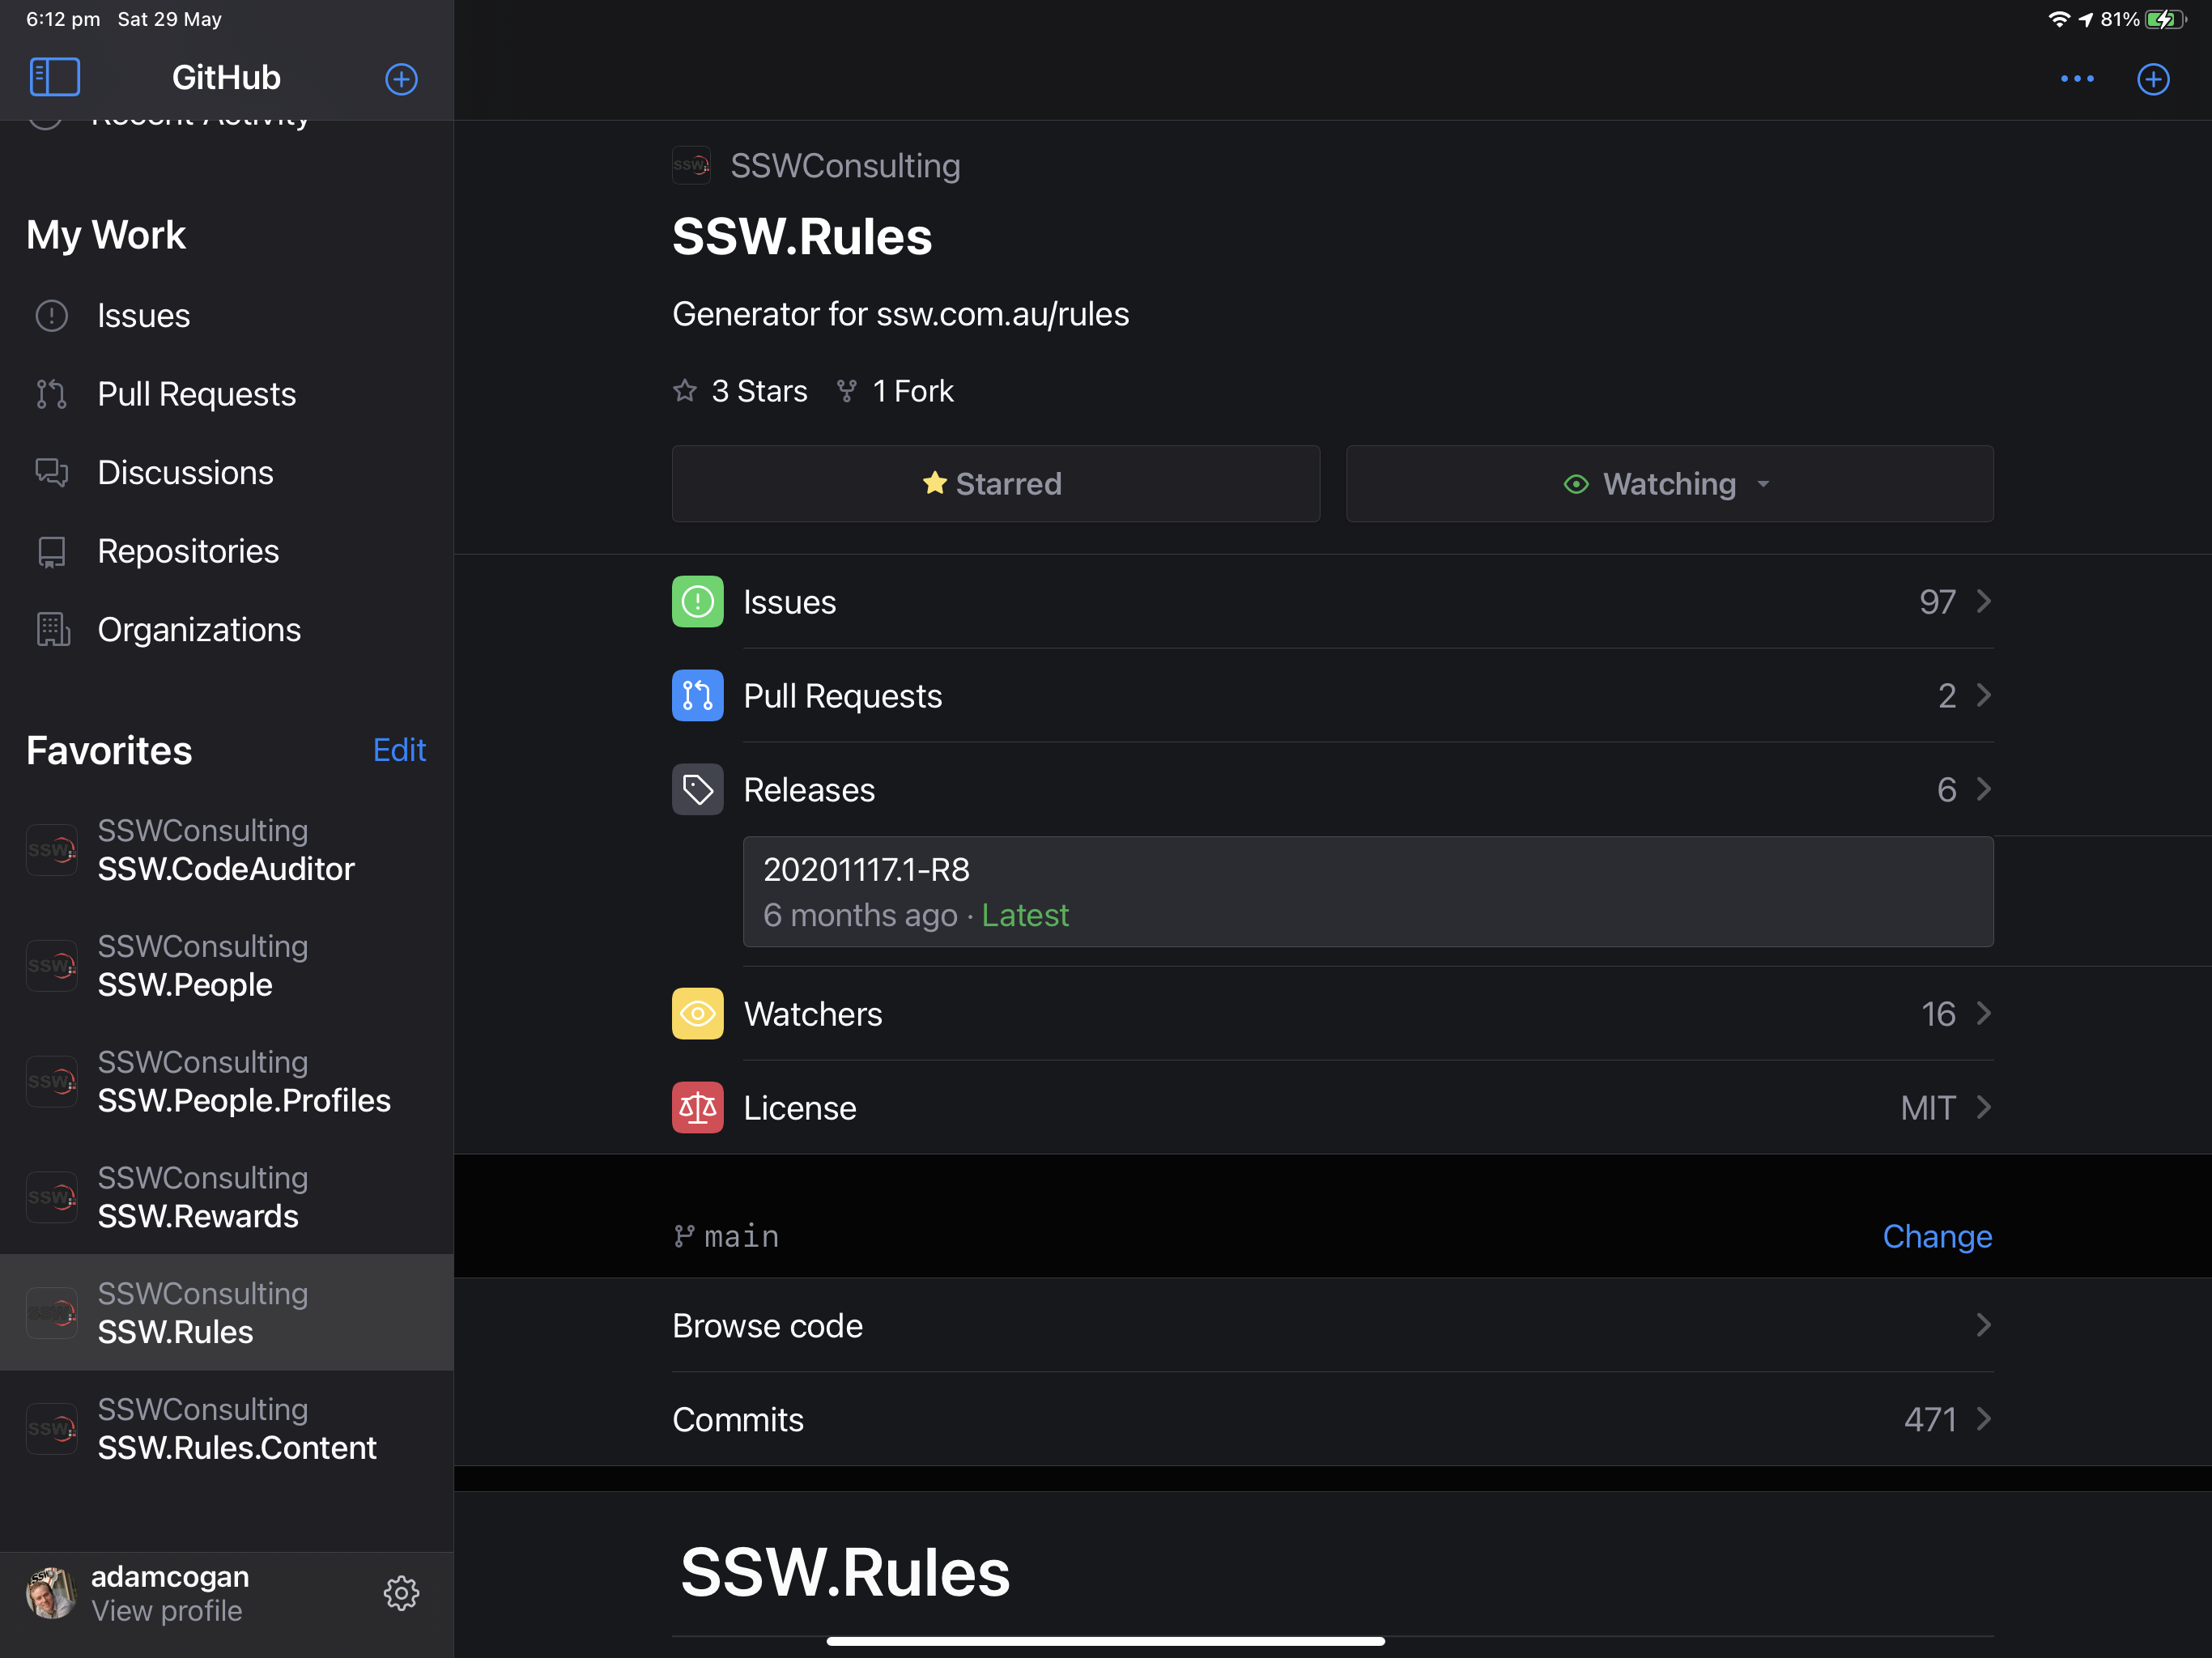
Task: Click the main branch icon
Action: click(684, 1236)
